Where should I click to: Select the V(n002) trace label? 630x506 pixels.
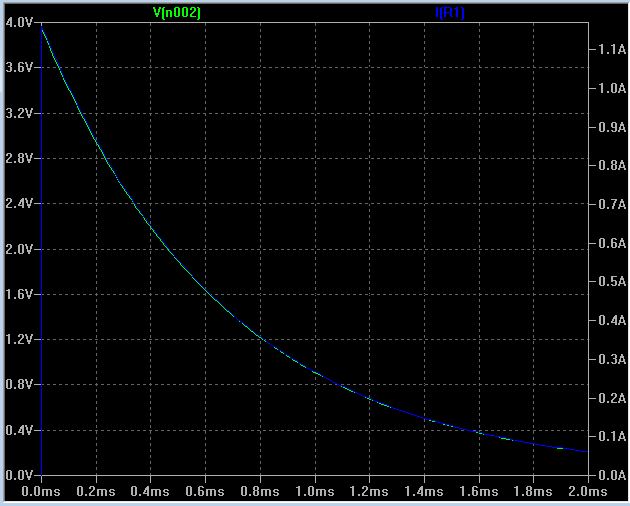point(177,13)
